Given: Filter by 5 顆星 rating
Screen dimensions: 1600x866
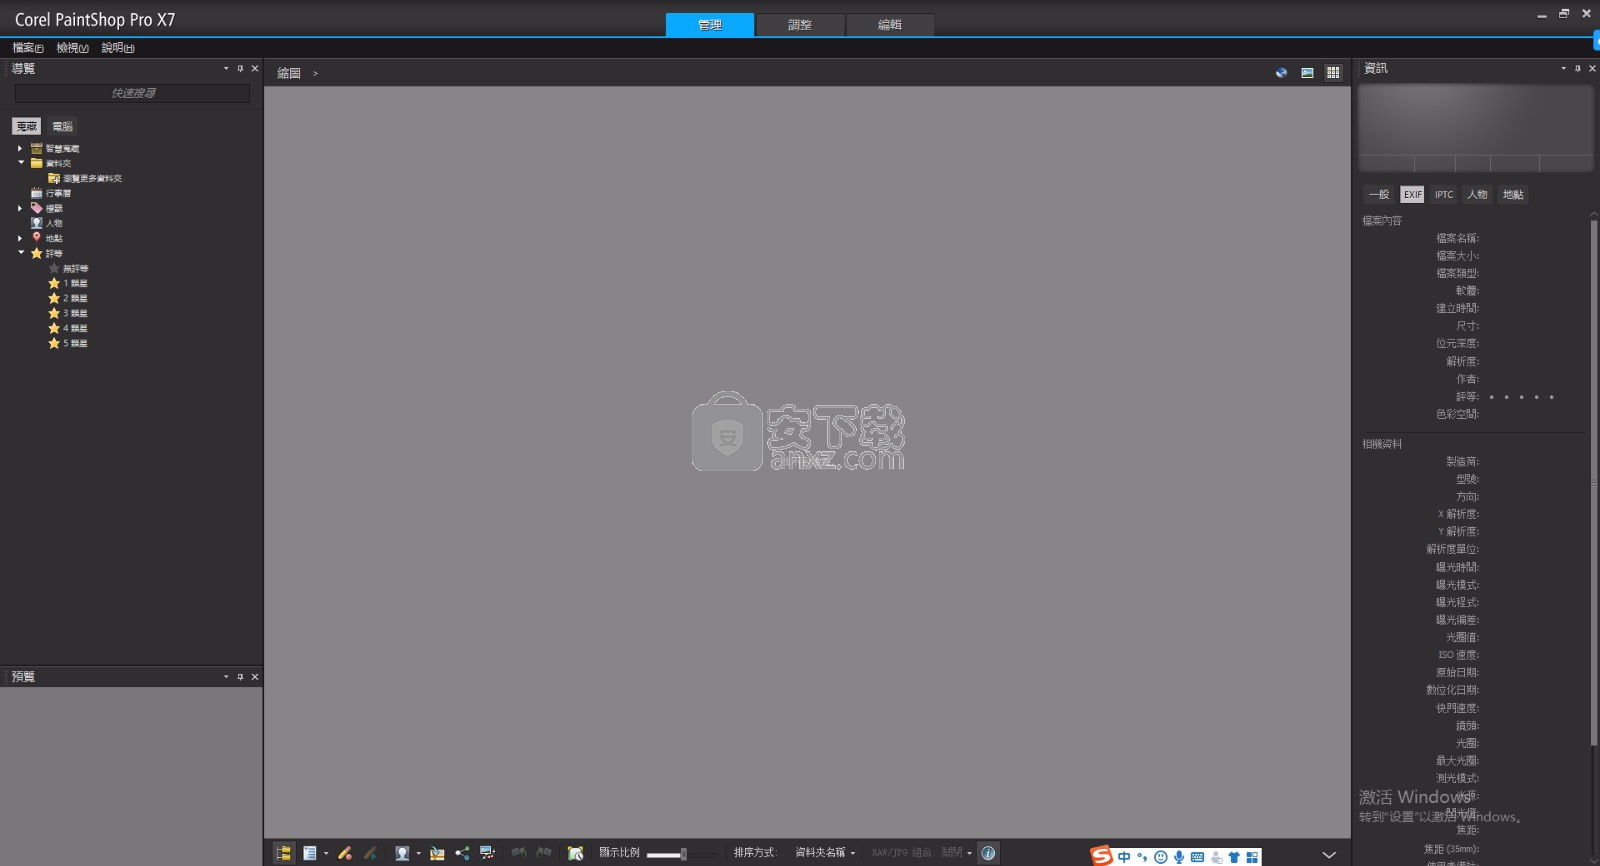Looking at the screenshot, I should (75, 344).
